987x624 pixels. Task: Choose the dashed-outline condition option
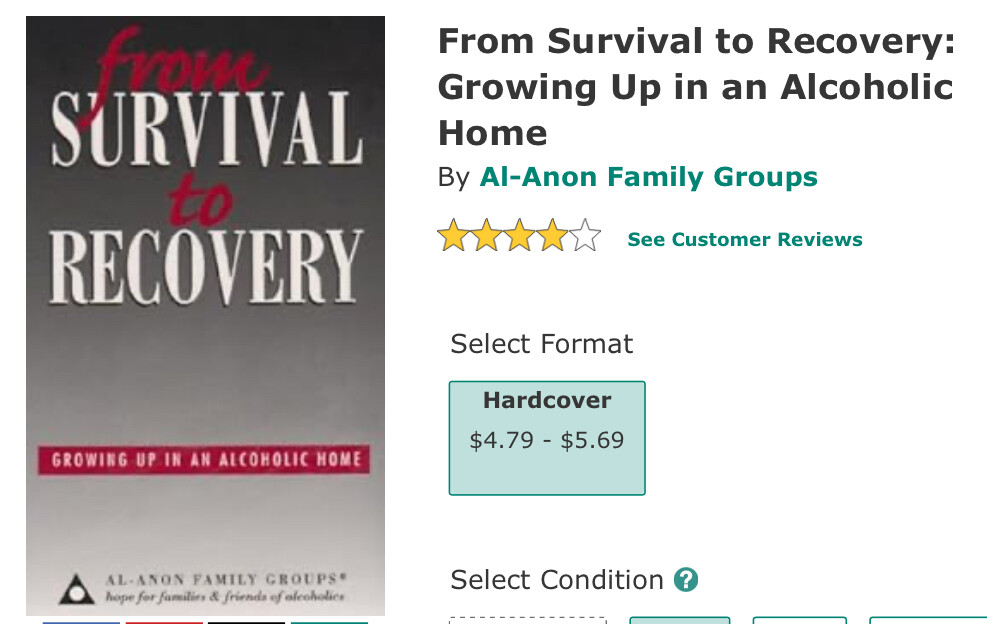click(527, 620)
